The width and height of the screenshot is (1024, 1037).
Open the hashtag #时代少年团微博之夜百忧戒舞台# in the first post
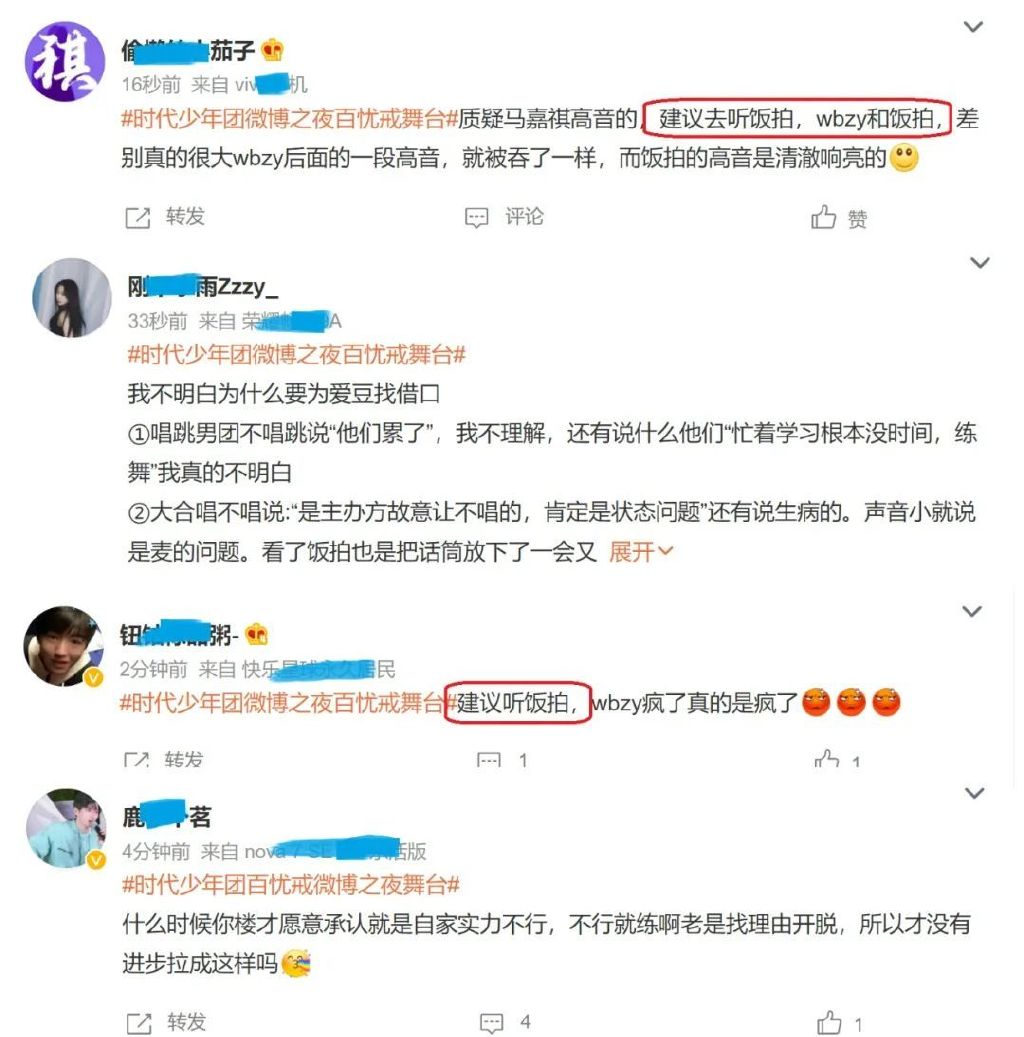(x=290, y=119)
